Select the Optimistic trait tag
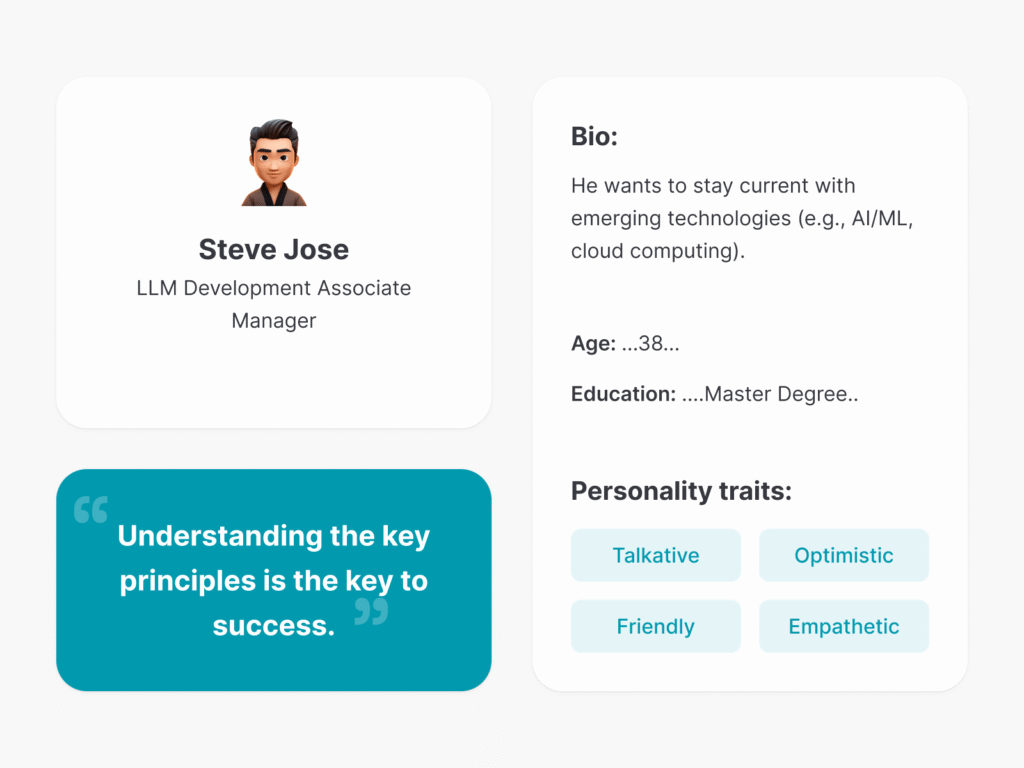This screenshot has height=768, width=1024. (x=844, y=555)
